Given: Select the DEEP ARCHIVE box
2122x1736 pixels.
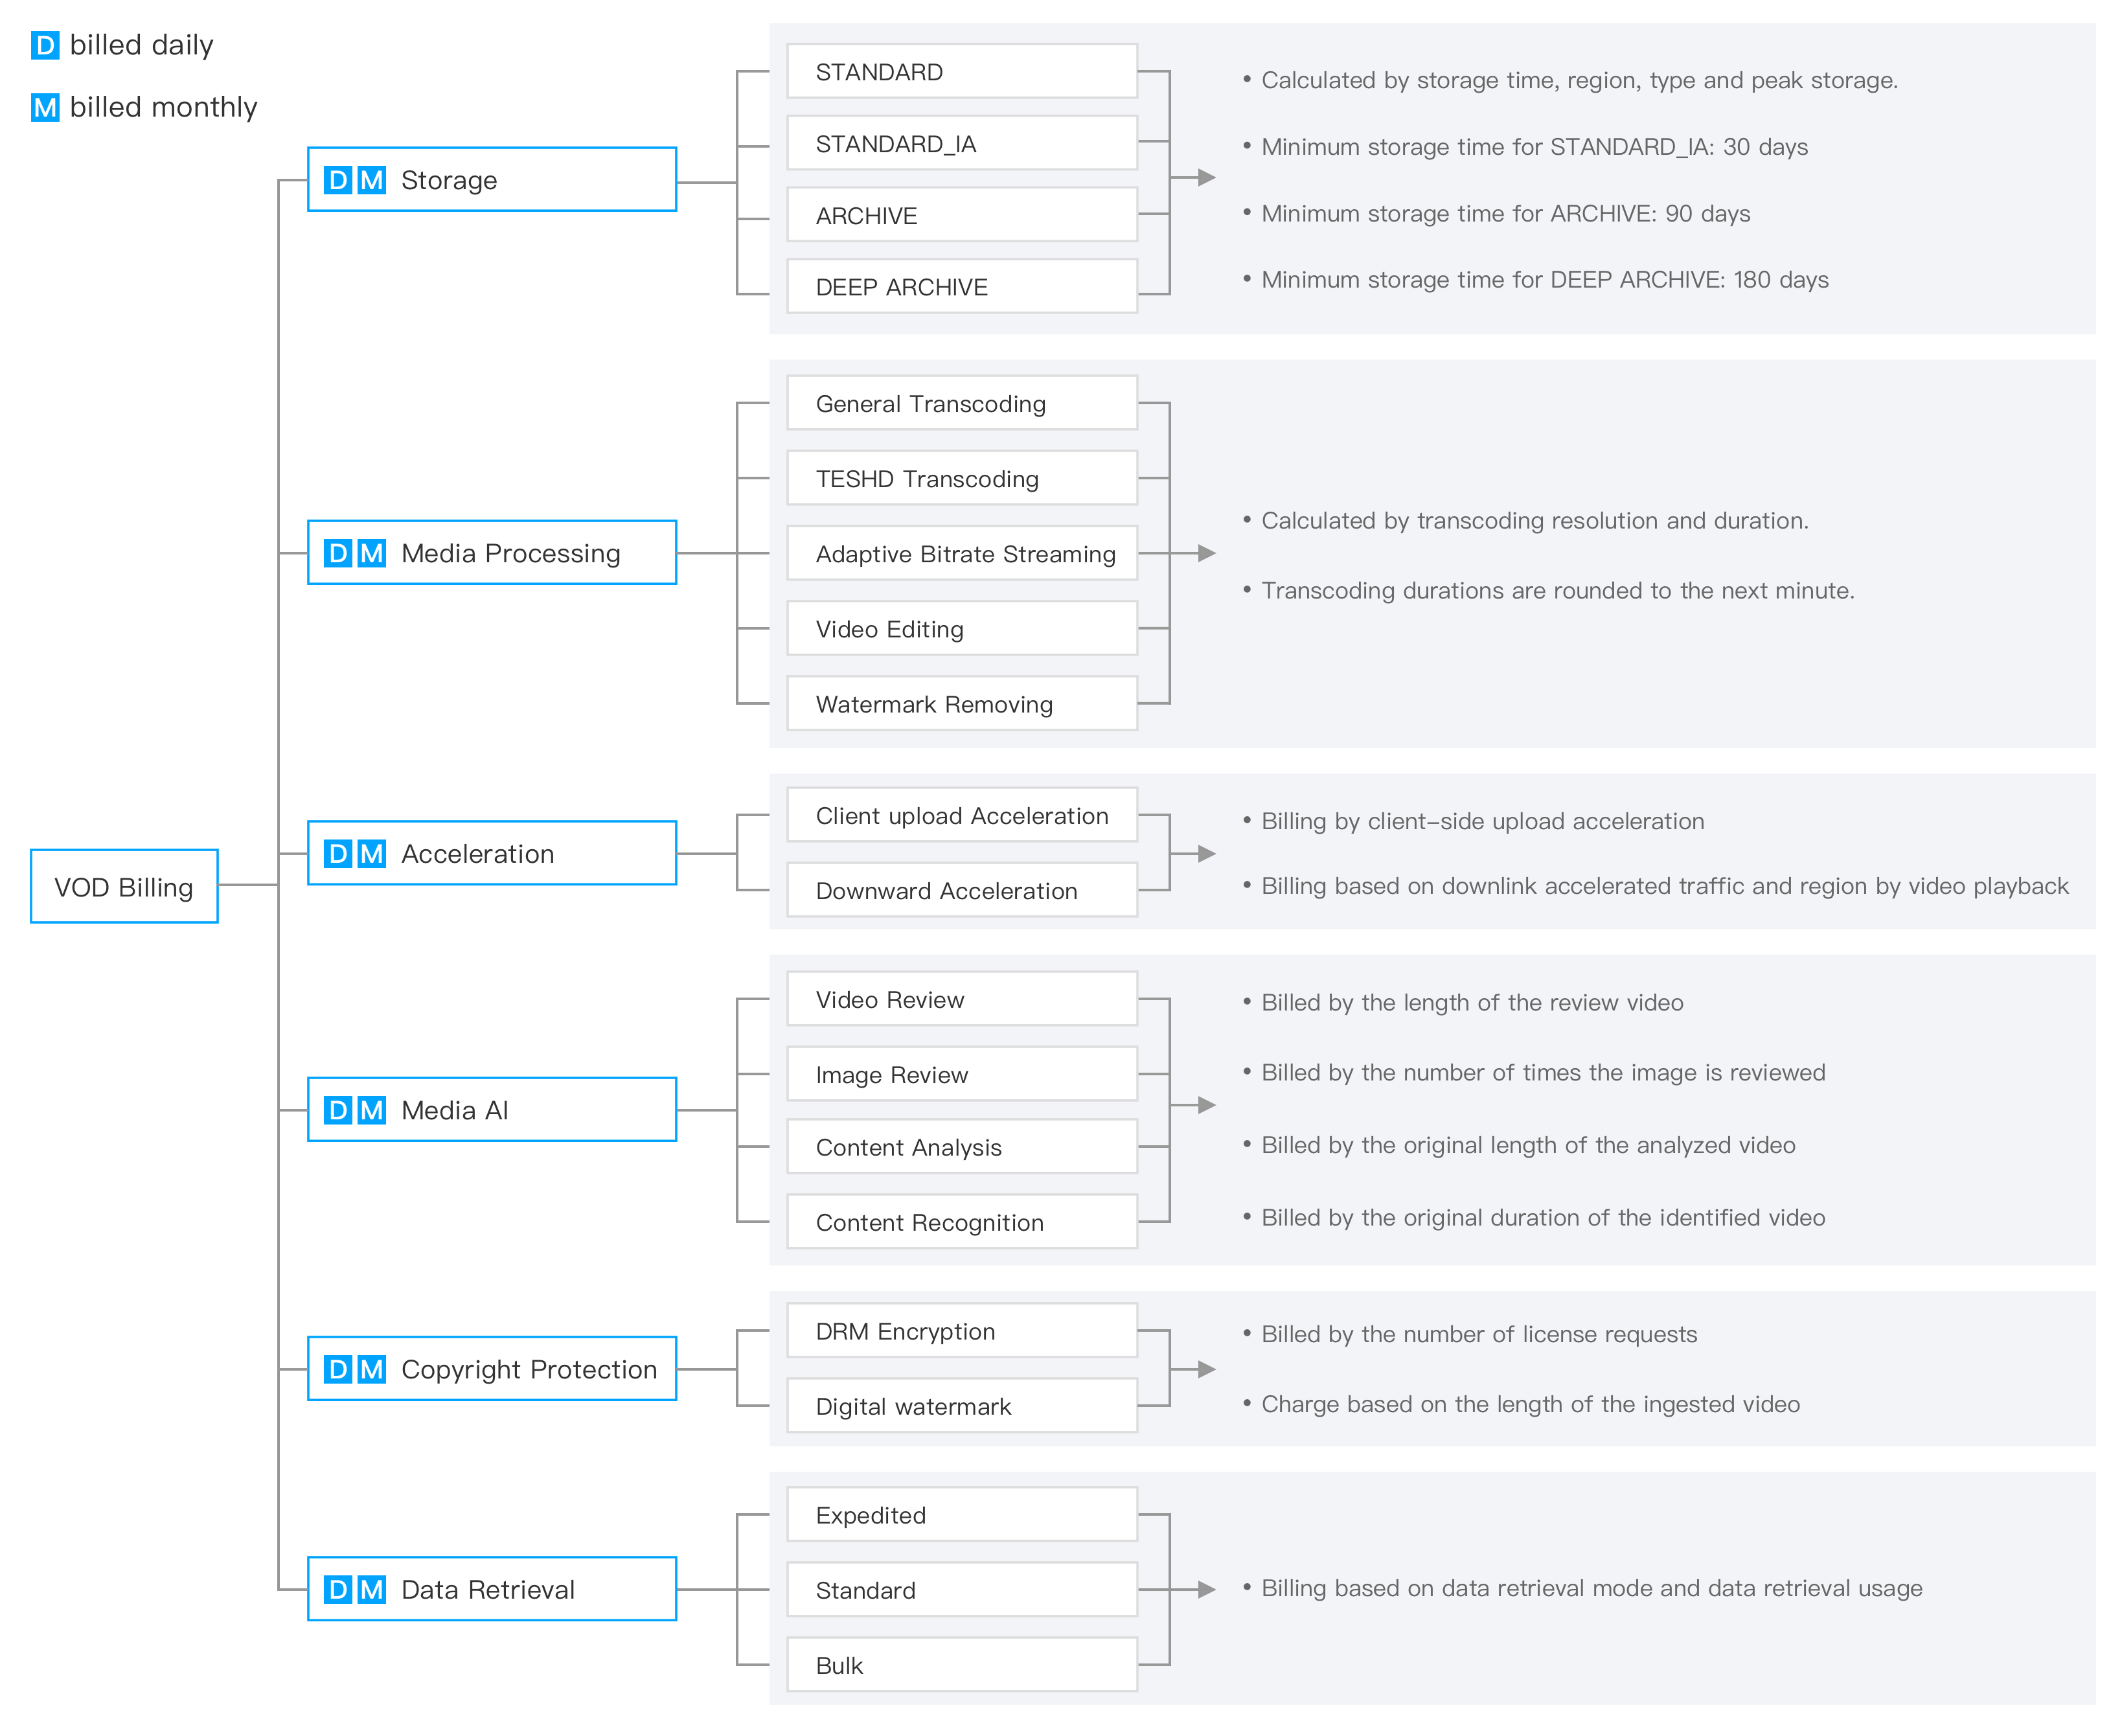Looking at the screenshot, I should click(961, 287).
